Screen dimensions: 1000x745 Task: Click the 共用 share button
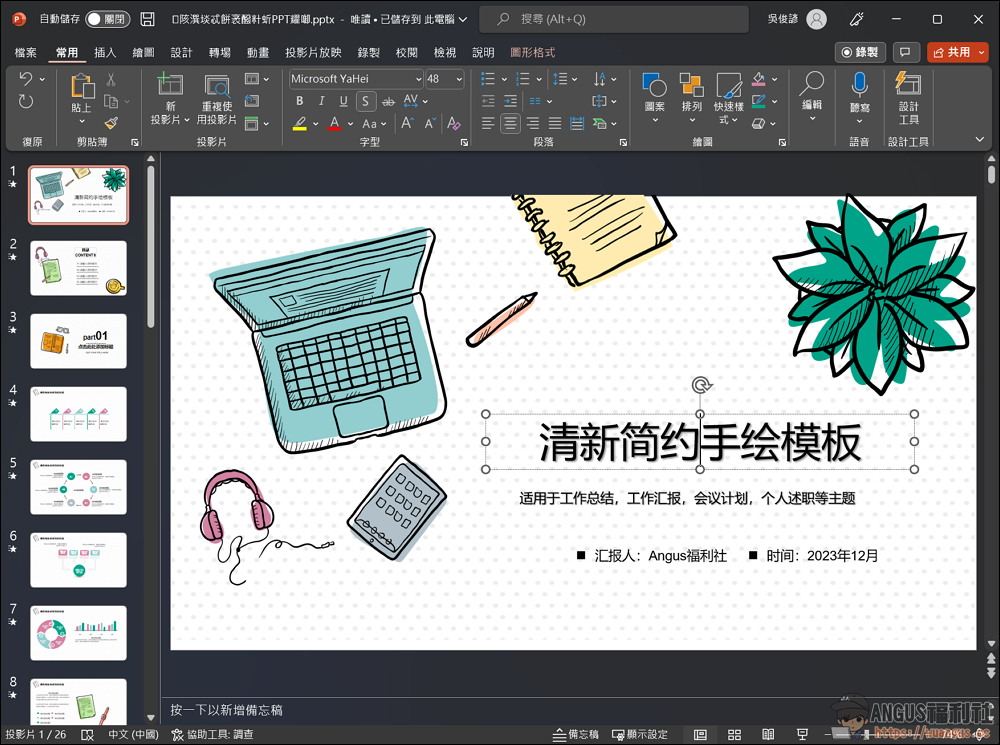click(952, 52)
